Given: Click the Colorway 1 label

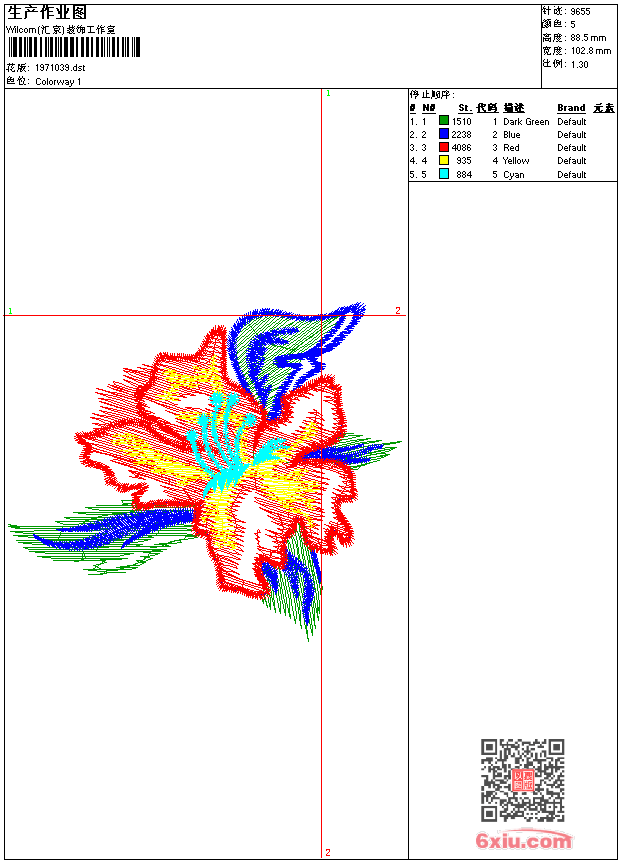Looking at the screenshot, I should [x=58, y=82].
